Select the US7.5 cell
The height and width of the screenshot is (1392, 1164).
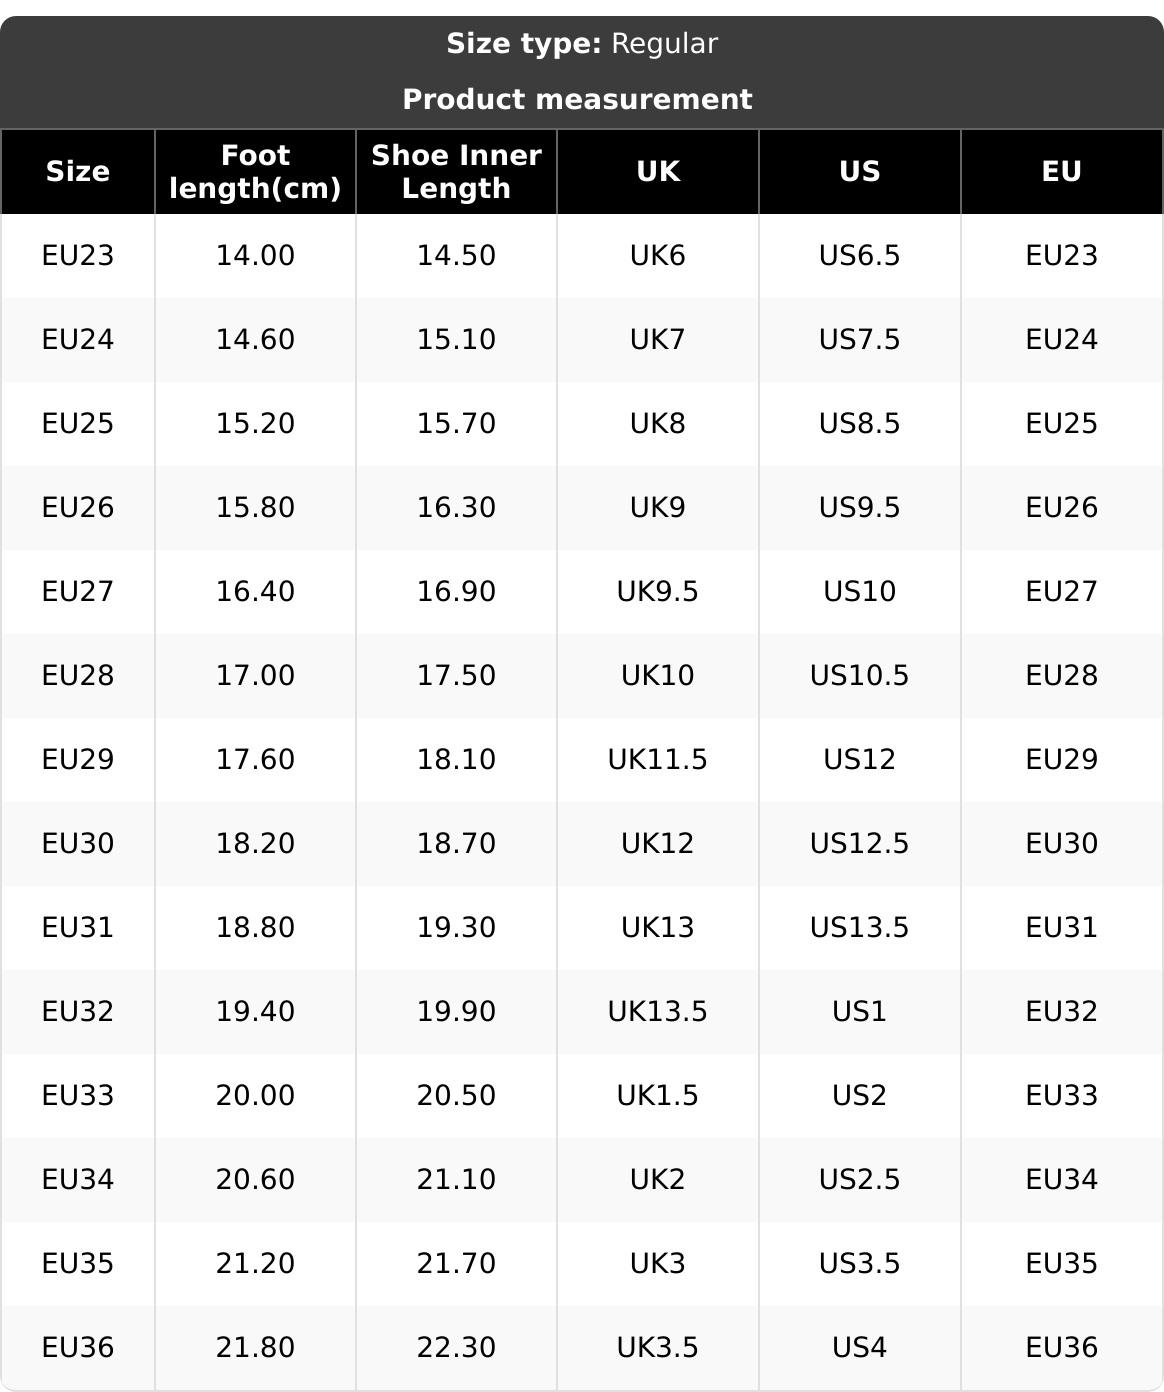coord(860,340)
